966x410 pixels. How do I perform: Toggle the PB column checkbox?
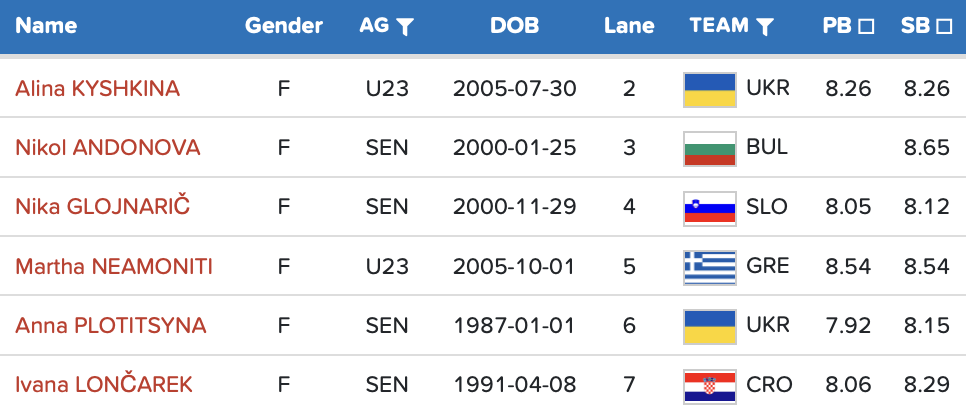866,27
